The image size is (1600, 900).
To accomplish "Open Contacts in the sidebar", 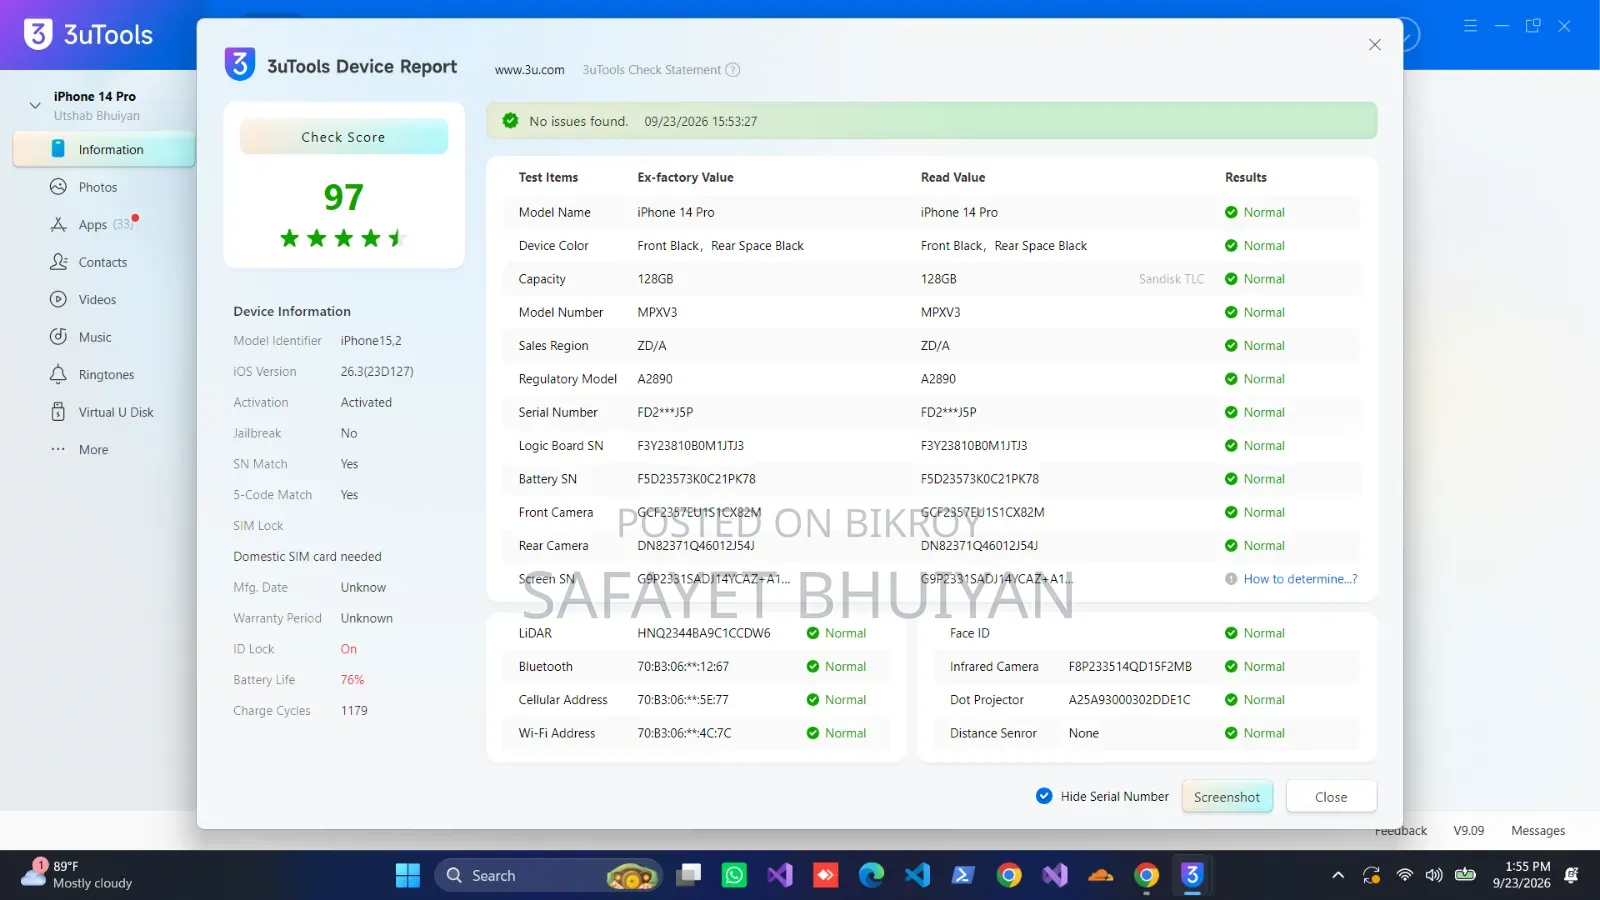I will [x=102, y=262].
